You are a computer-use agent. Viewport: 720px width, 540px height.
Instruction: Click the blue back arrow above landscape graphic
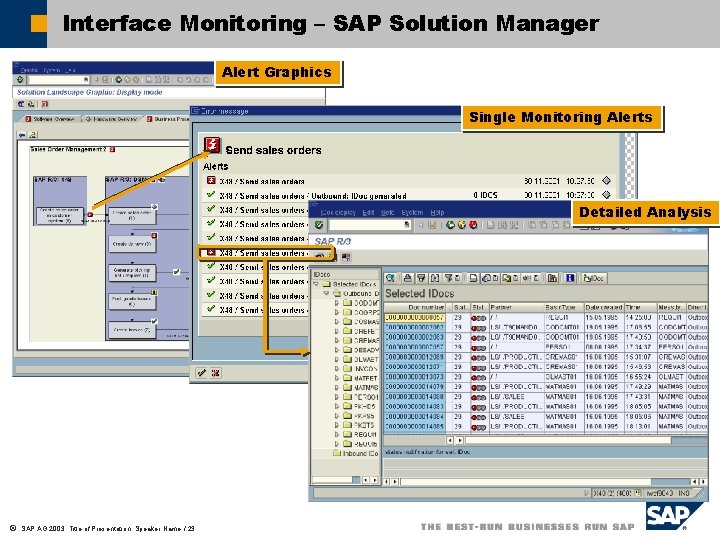(x=22, y=135)
